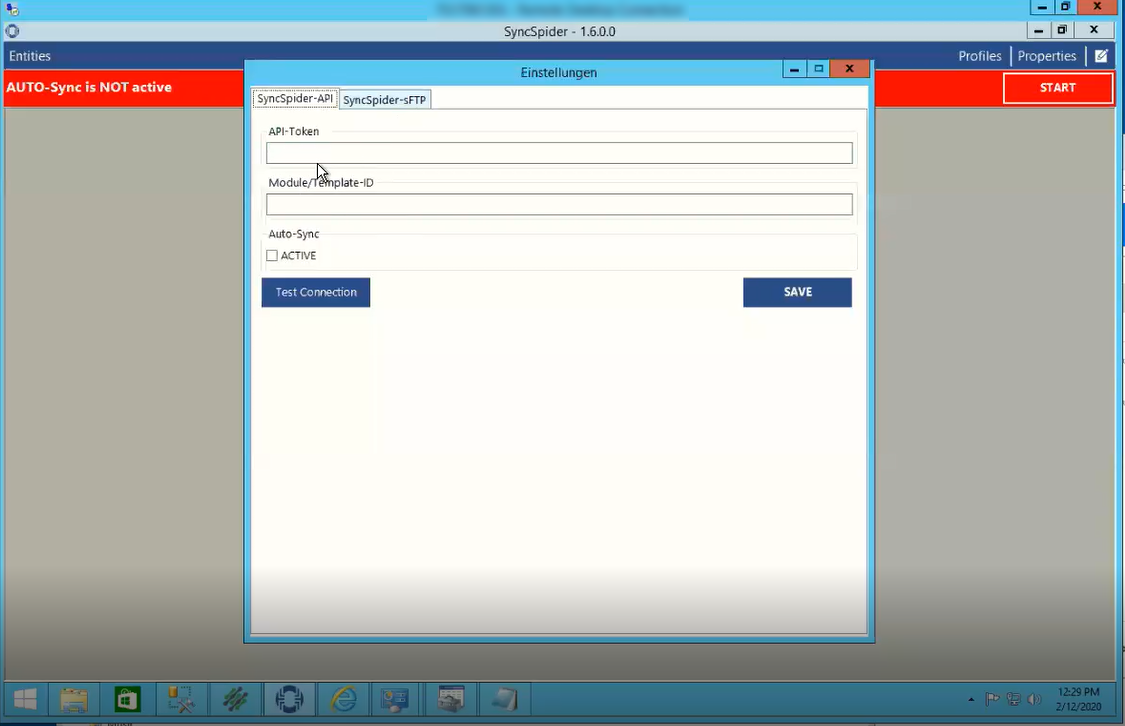Open the Windows Store taskbar icon
Image resolution: width=1125 pixels, height=726 pixels.
128,699
